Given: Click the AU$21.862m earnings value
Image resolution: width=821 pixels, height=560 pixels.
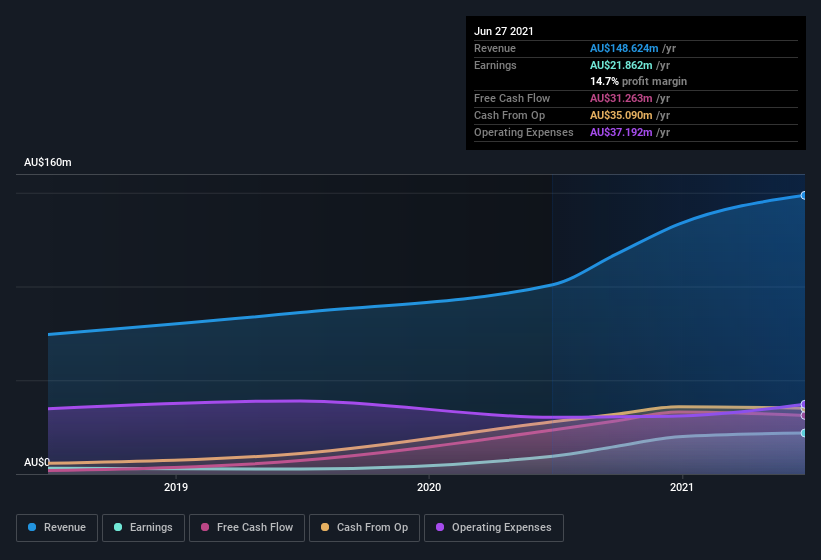Looking at the screenshot, I should click(621, 65).
